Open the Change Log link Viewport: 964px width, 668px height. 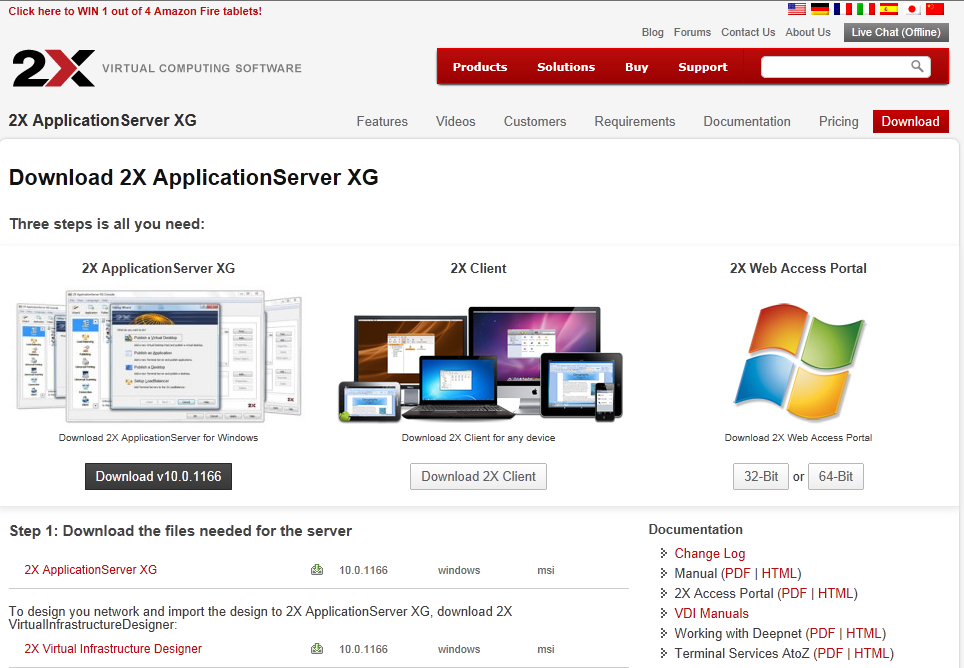(709, 553)
